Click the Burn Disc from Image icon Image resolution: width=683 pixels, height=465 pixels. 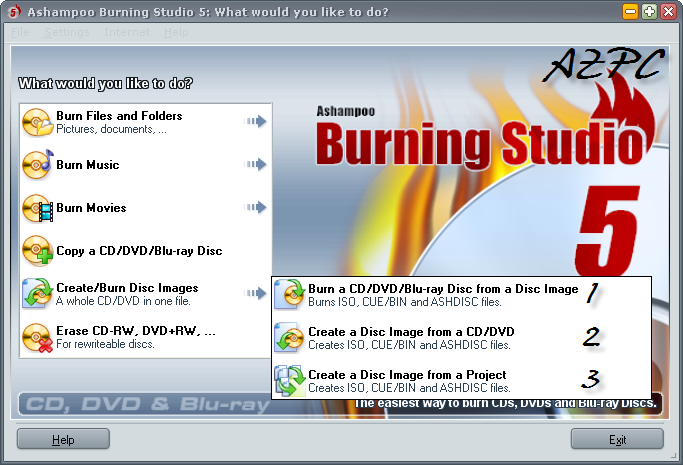pyautogui.click(x=290, y=294)
